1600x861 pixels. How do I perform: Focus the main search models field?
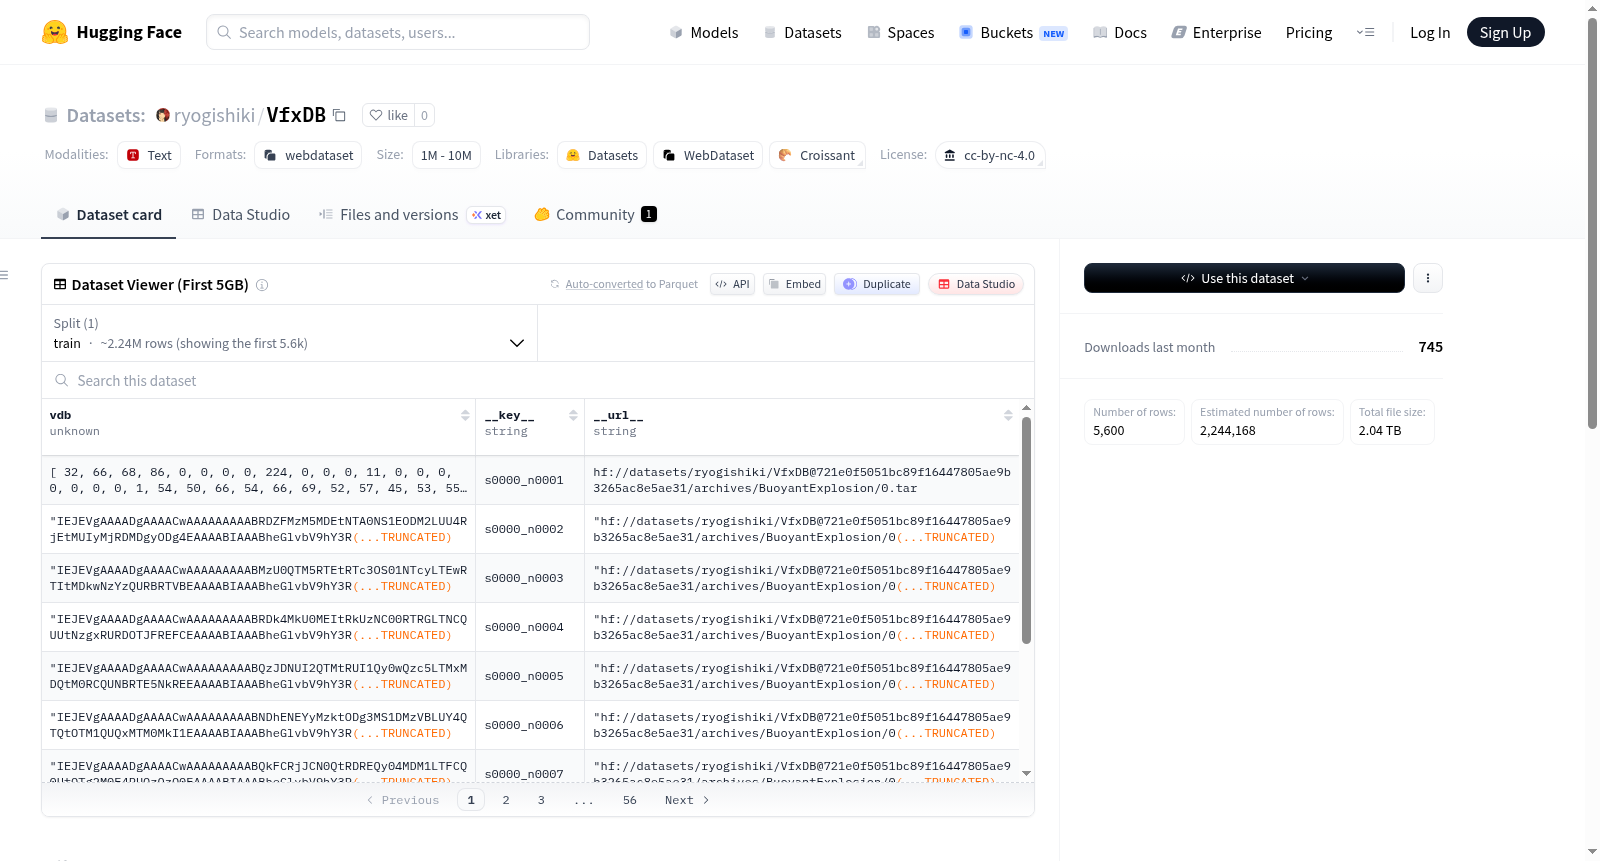(398, 32)
